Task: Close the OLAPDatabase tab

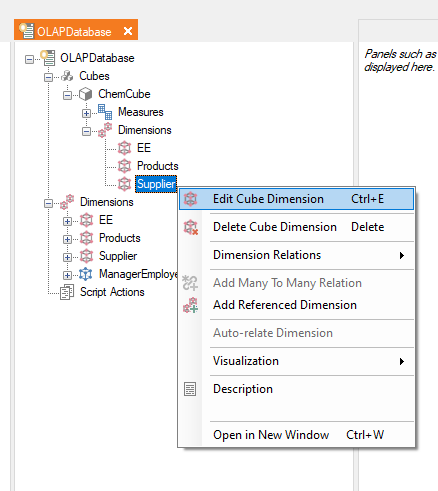Action: click(128, 31)
